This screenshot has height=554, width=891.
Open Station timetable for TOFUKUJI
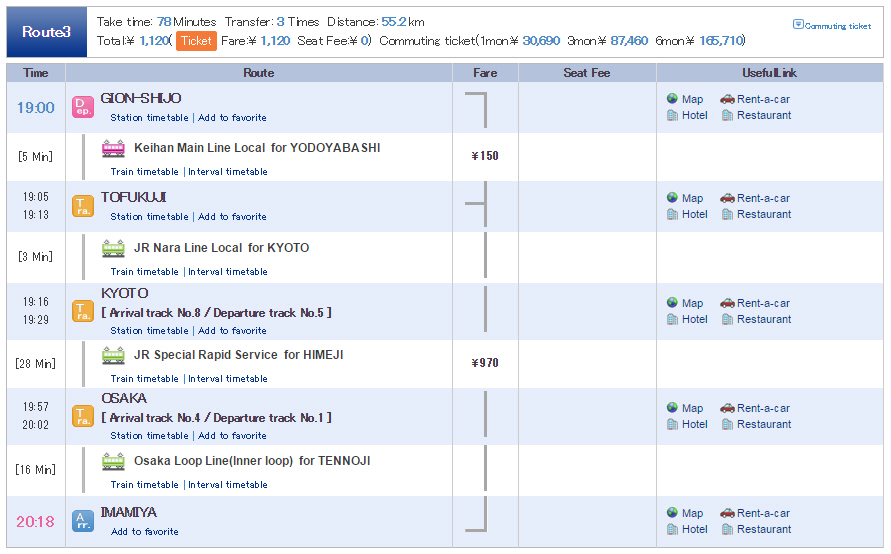149,216
